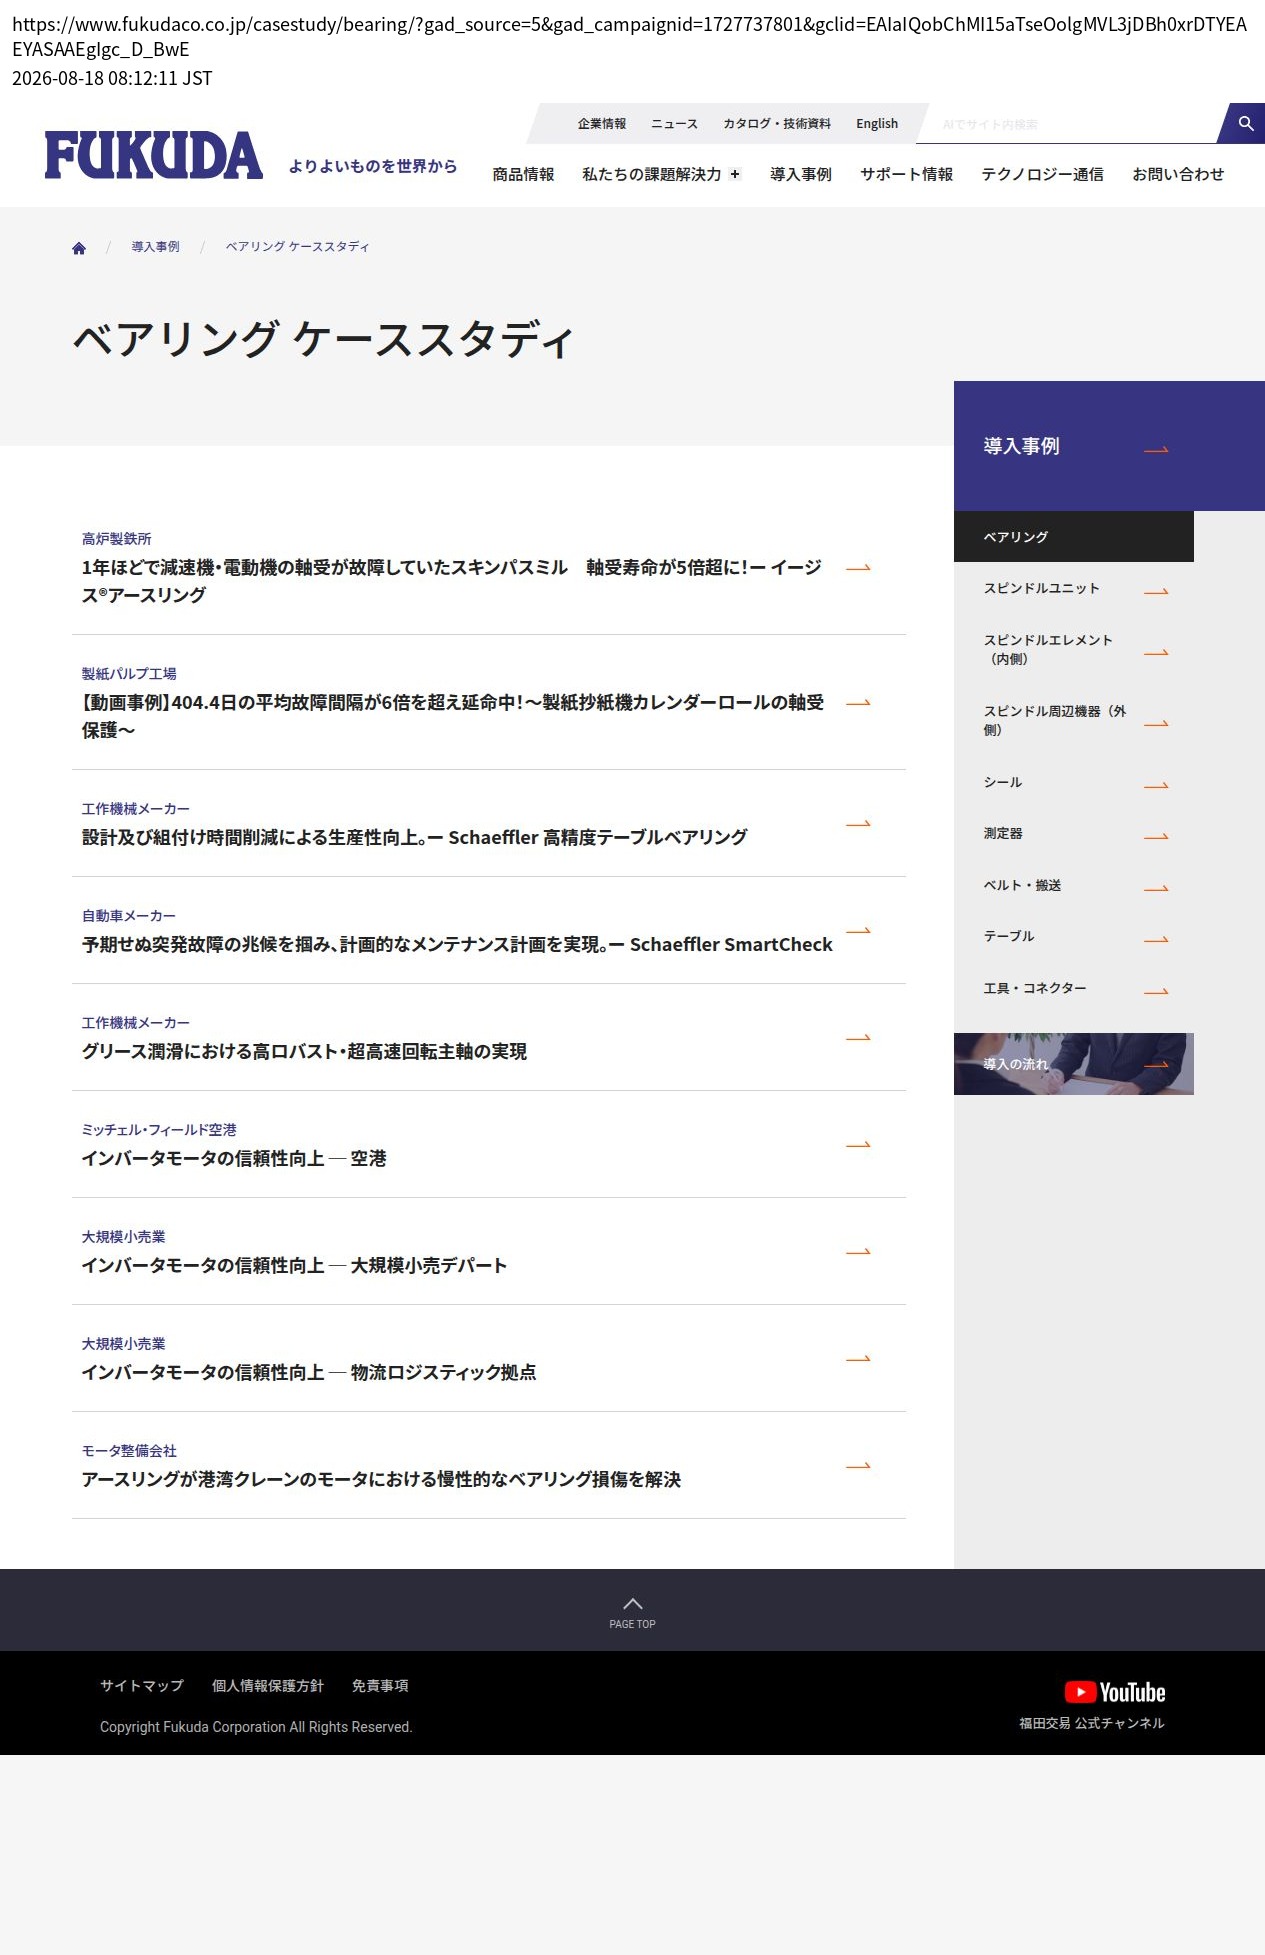The width and height of the screenshot is (1265, 1955).
Task: Open インバータモータの信頼性向上 ― 空港 article
Action: [234, 1158]
